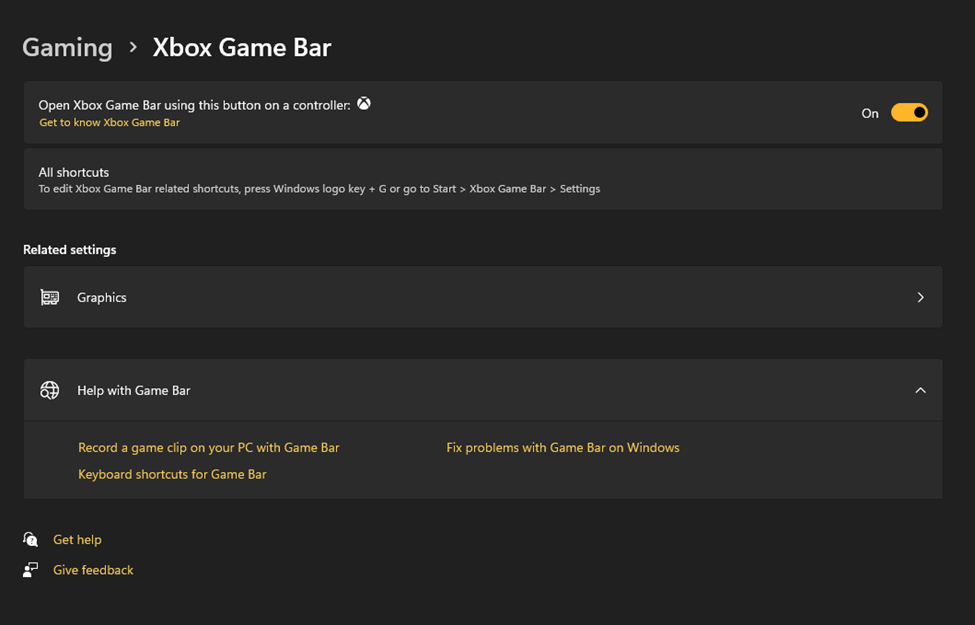Collapse the Help with Game Bar section arrow

[920, 391]
